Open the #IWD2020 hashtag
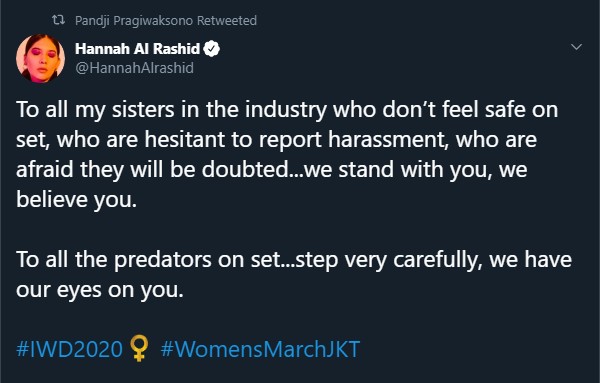 69,349
